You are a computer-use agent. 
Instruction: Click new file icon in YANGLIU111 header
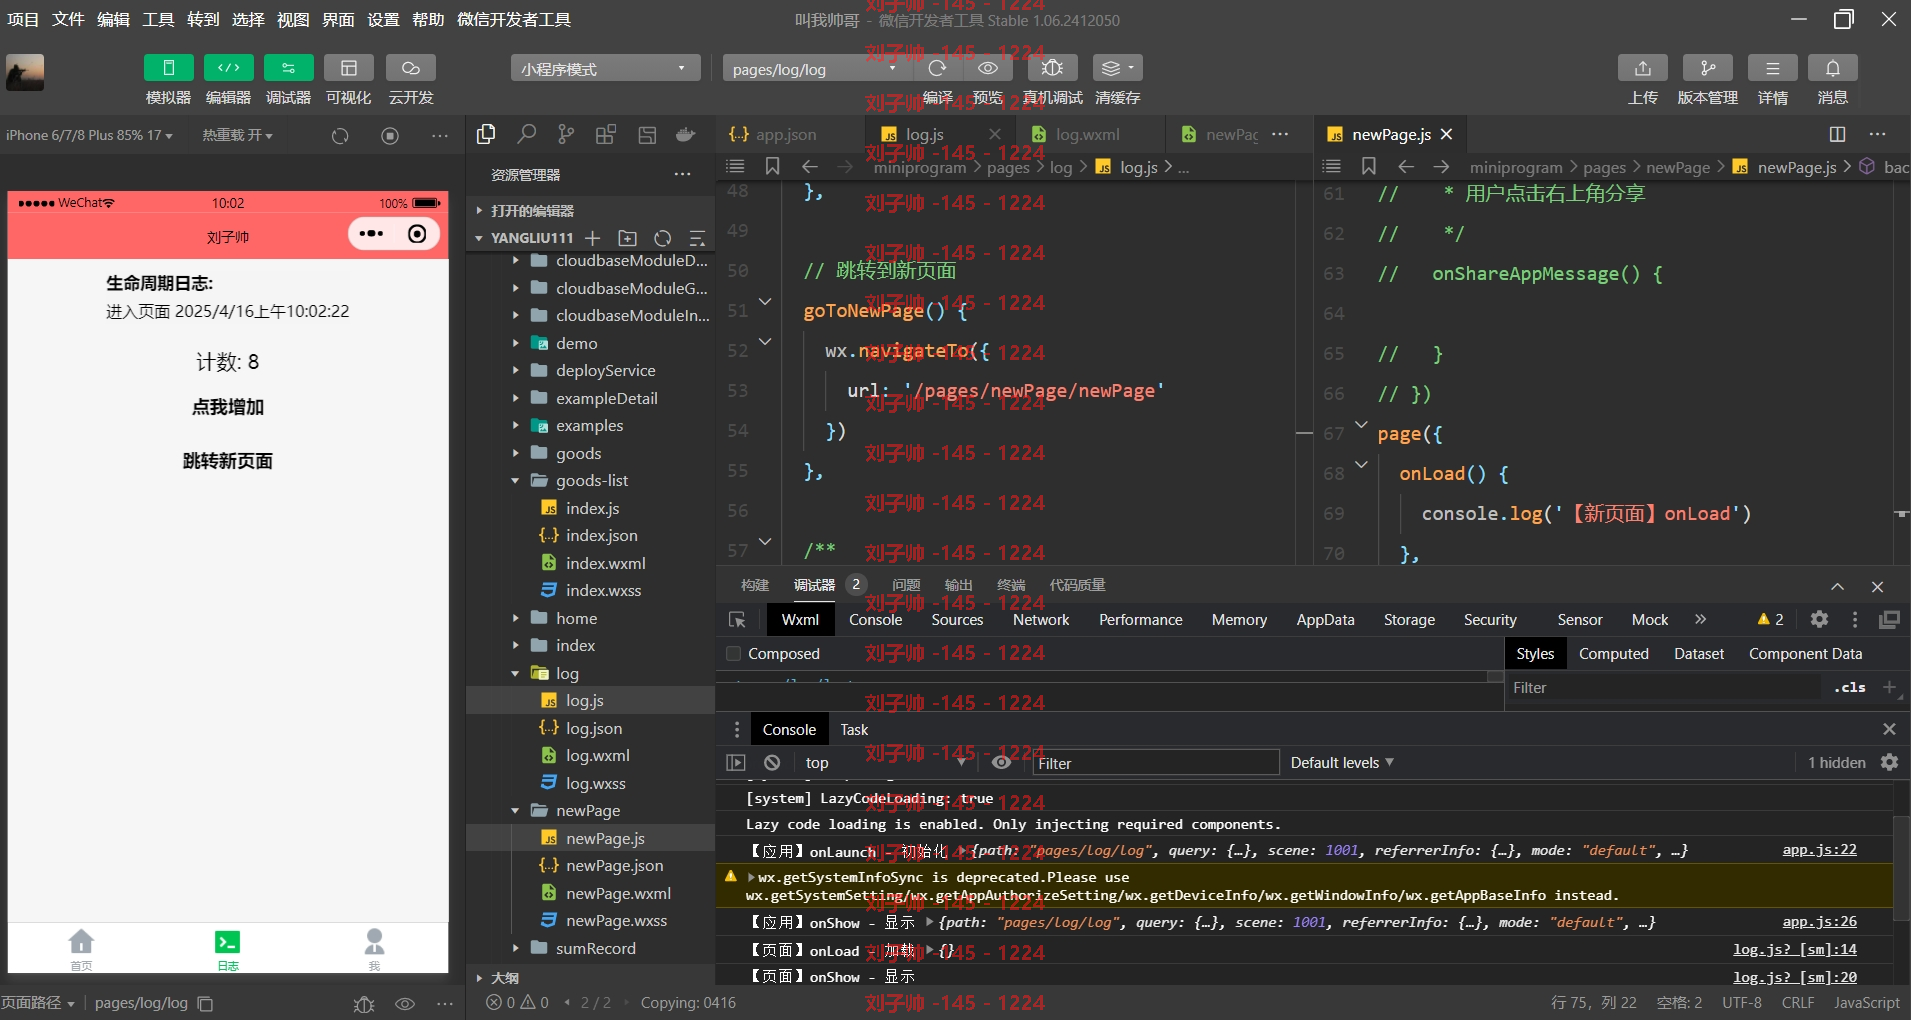click(592, 238)
